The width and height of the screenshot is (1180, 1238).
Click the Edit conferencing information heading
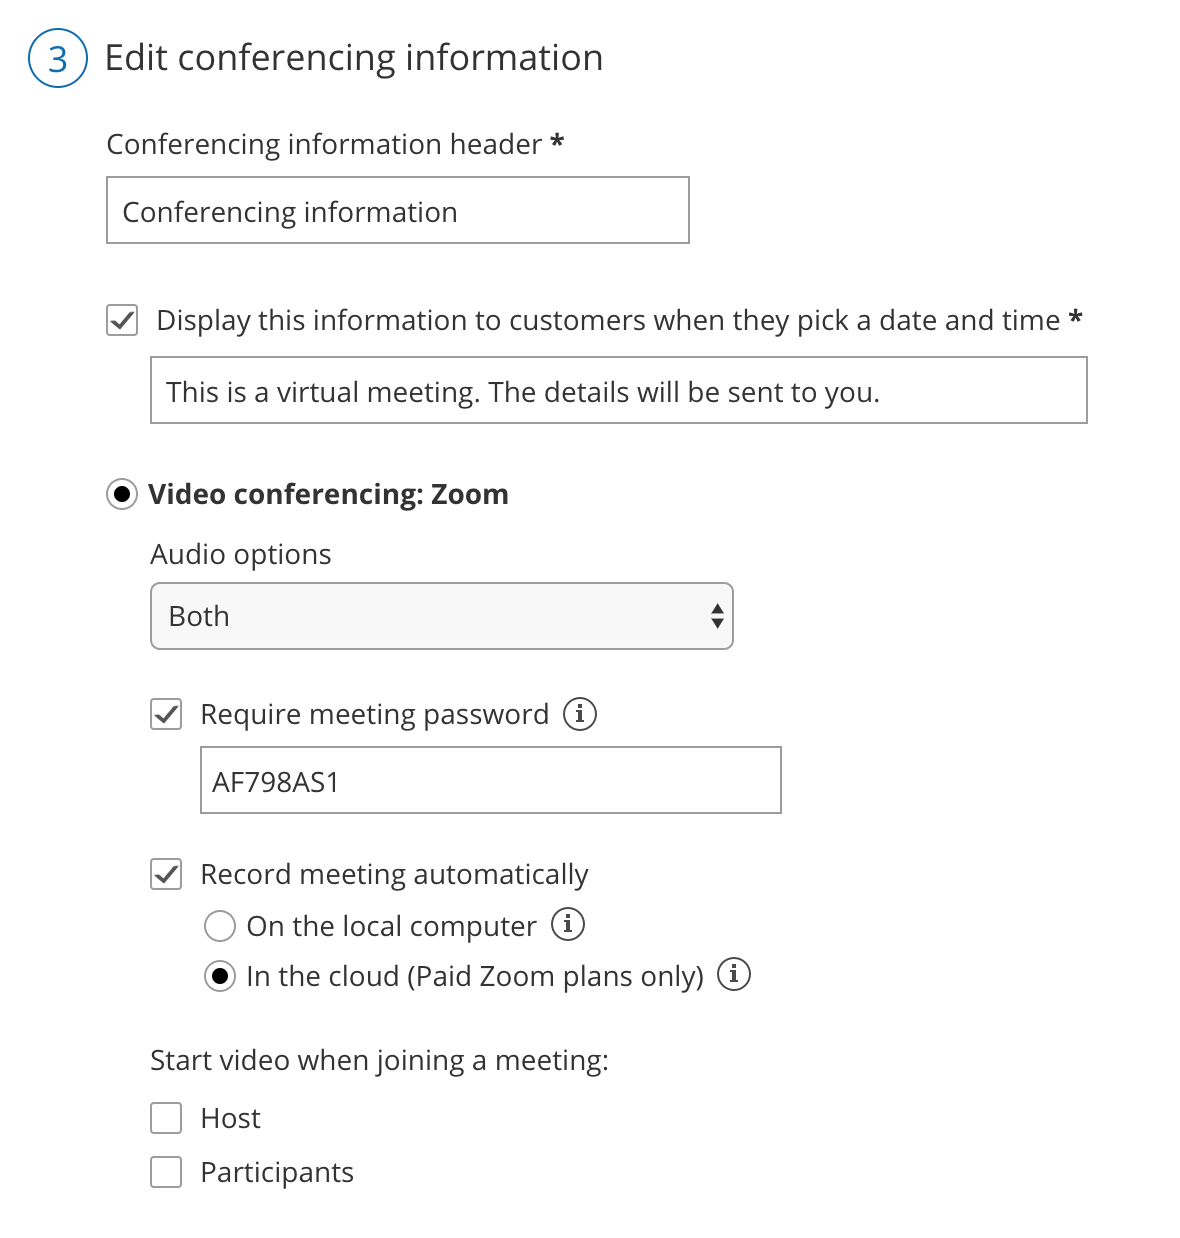point(354,58)
